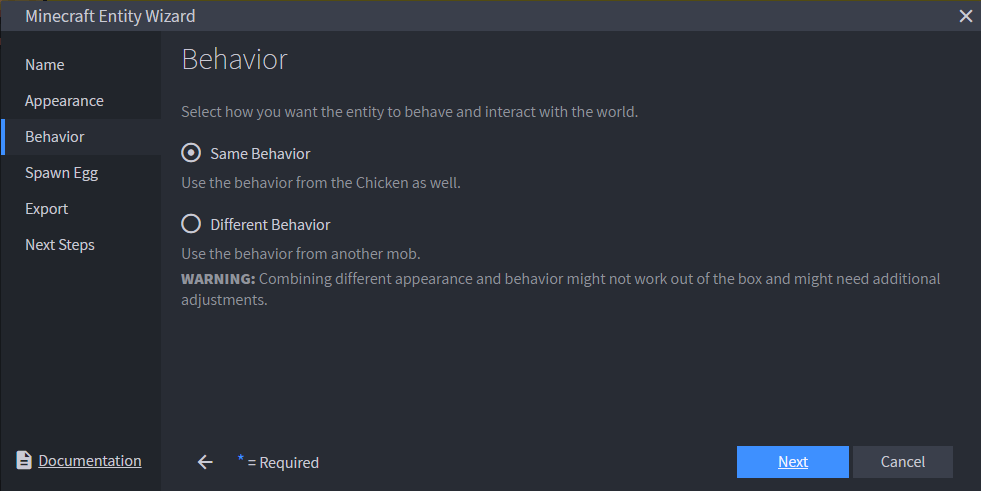
Task: Select the Behavior step in sidebar
Action: point(81,137)
